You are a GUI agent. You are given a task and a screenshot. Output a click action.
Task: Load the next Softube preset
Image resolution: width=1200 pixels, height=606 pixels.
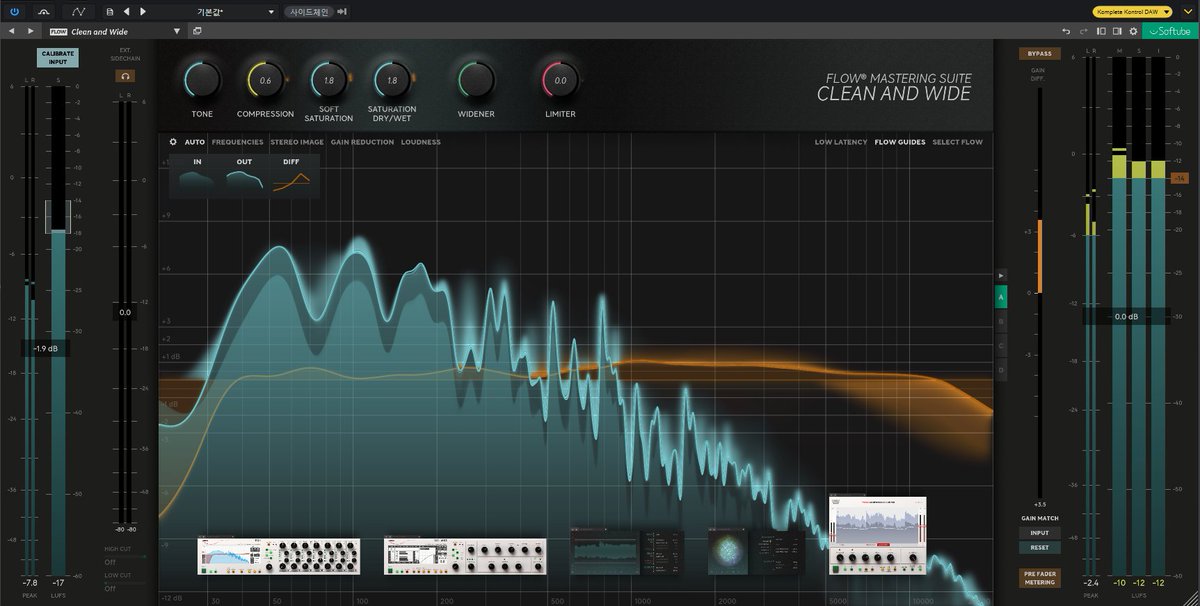(x=31, y=31)
